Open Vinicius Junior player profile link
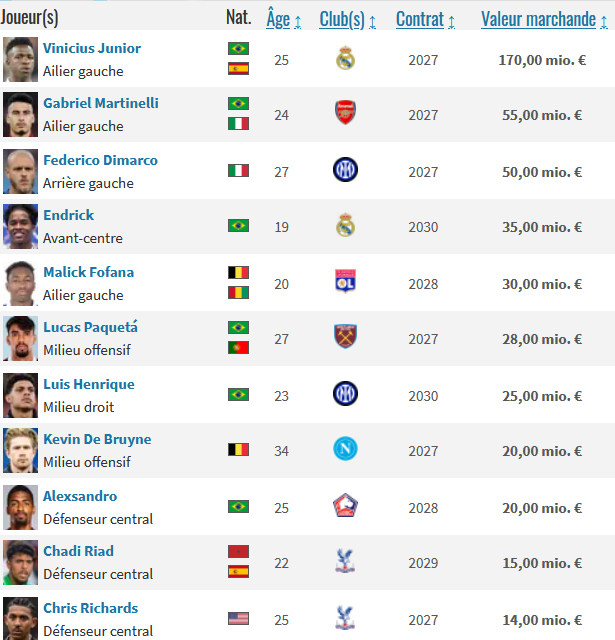 click(92, 48)
